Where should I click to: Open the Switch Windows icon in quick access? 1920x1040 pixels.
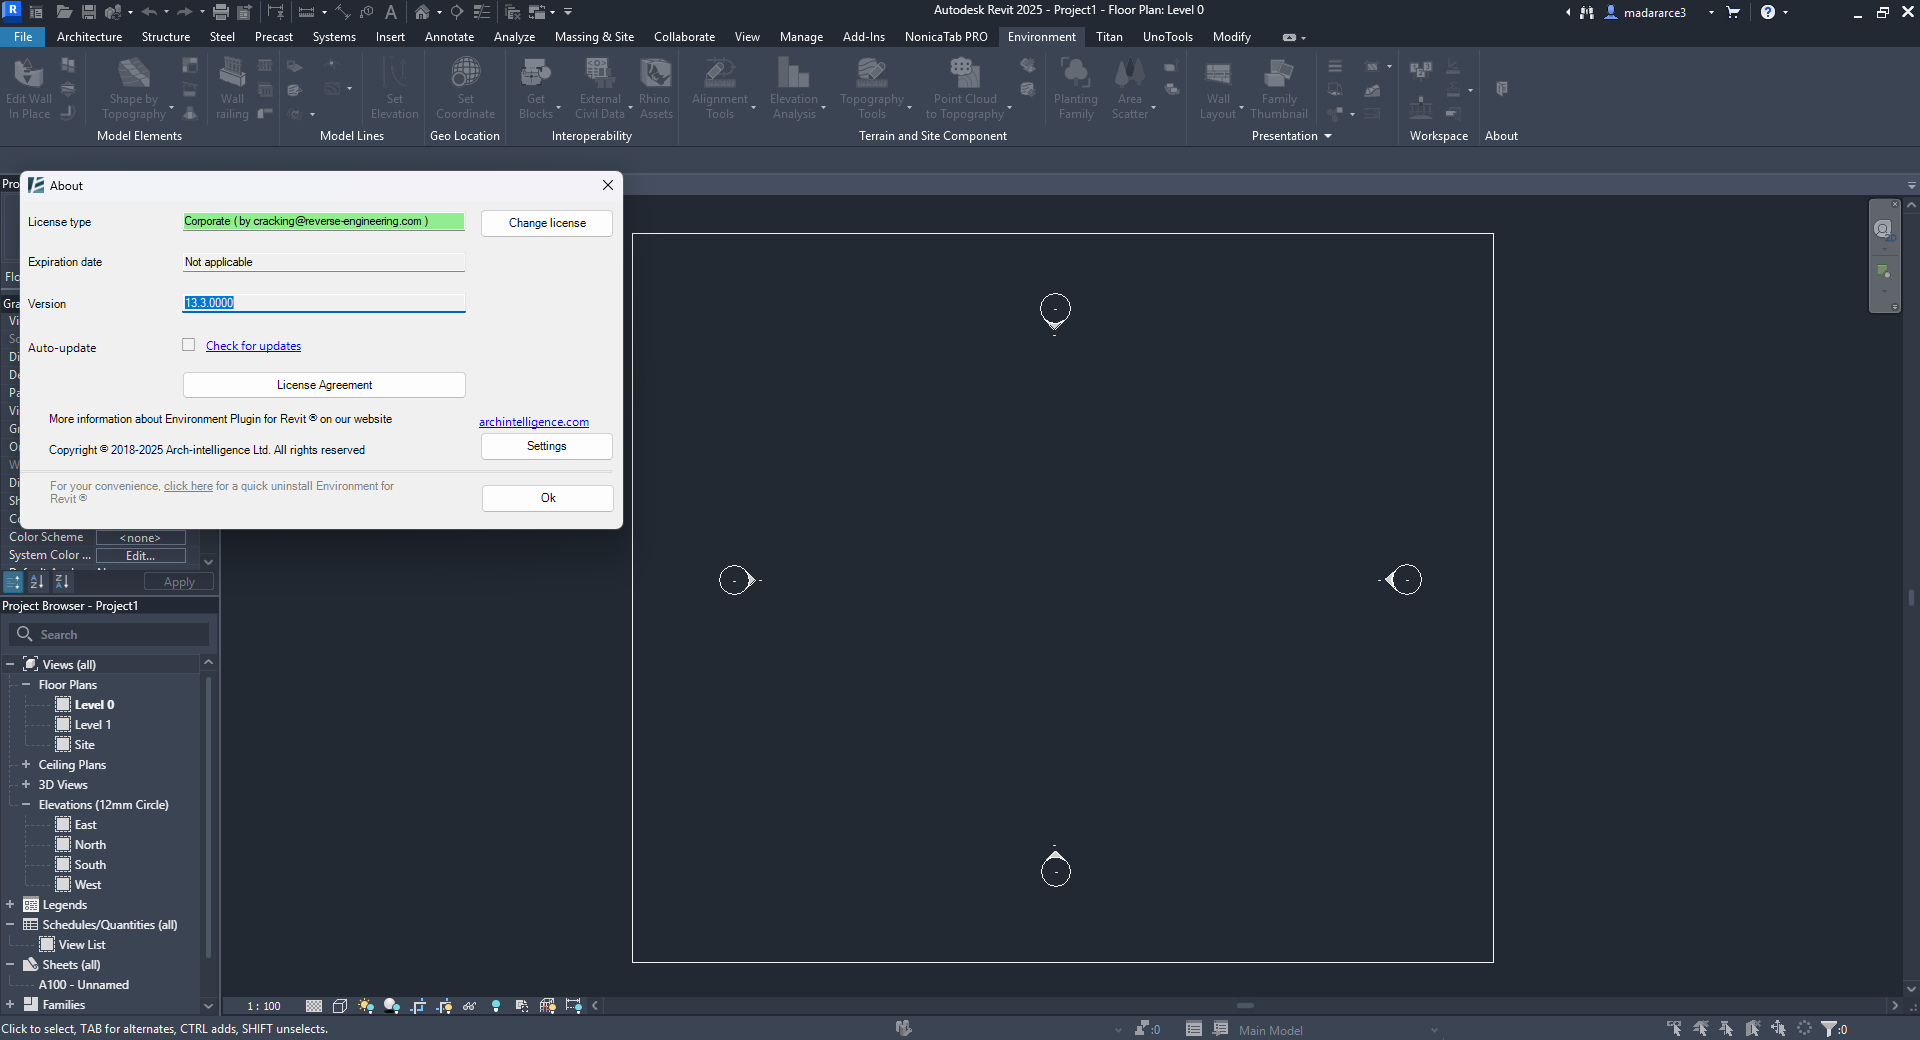[537, 12]
